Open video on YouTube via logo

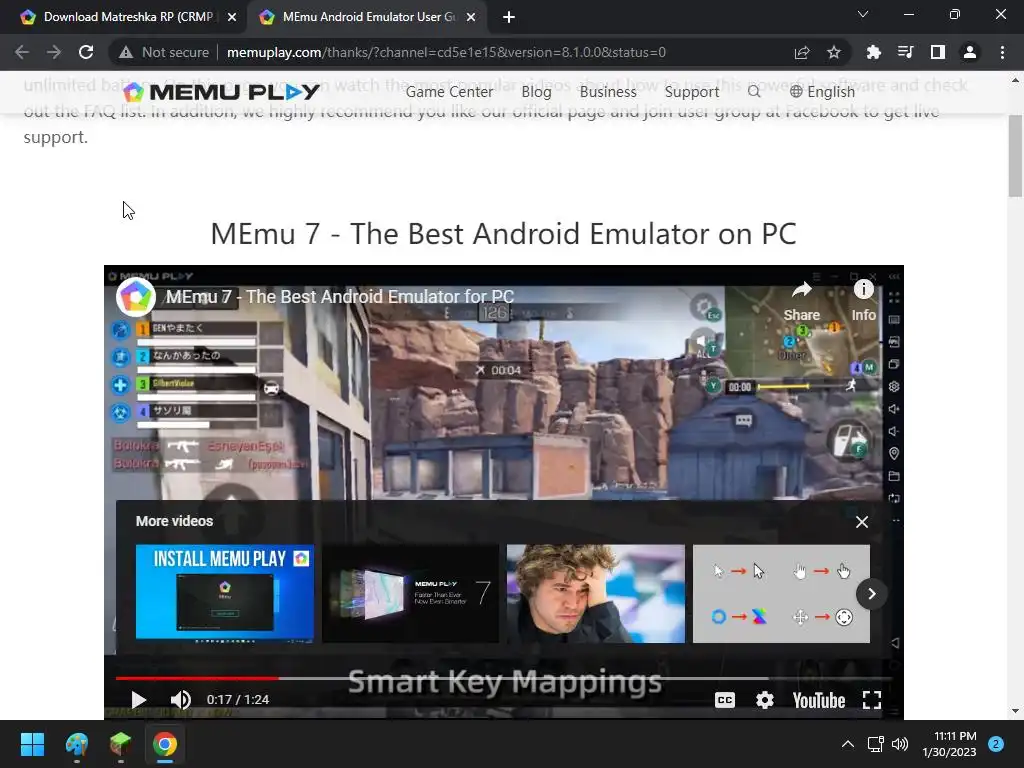click(819, 701)
